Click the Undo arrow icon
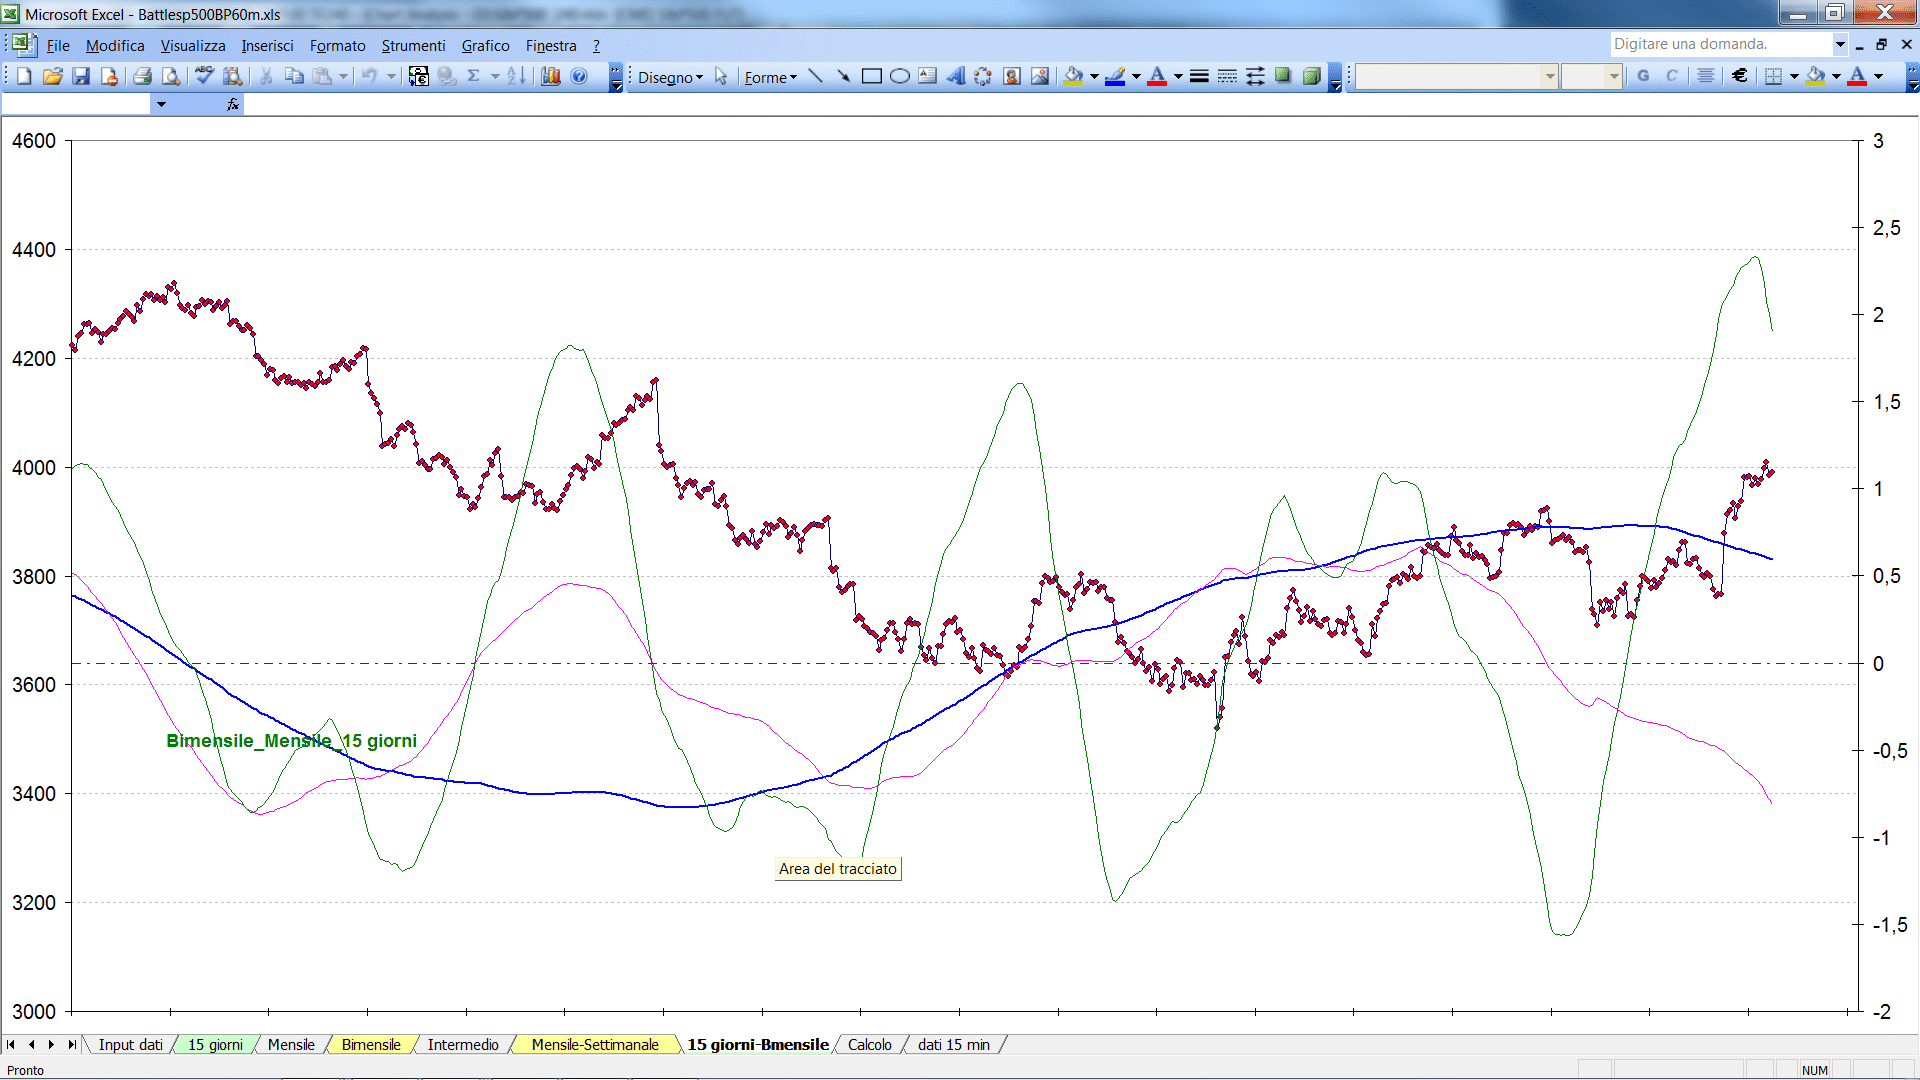1920x1080 pixels. point(369,76)
